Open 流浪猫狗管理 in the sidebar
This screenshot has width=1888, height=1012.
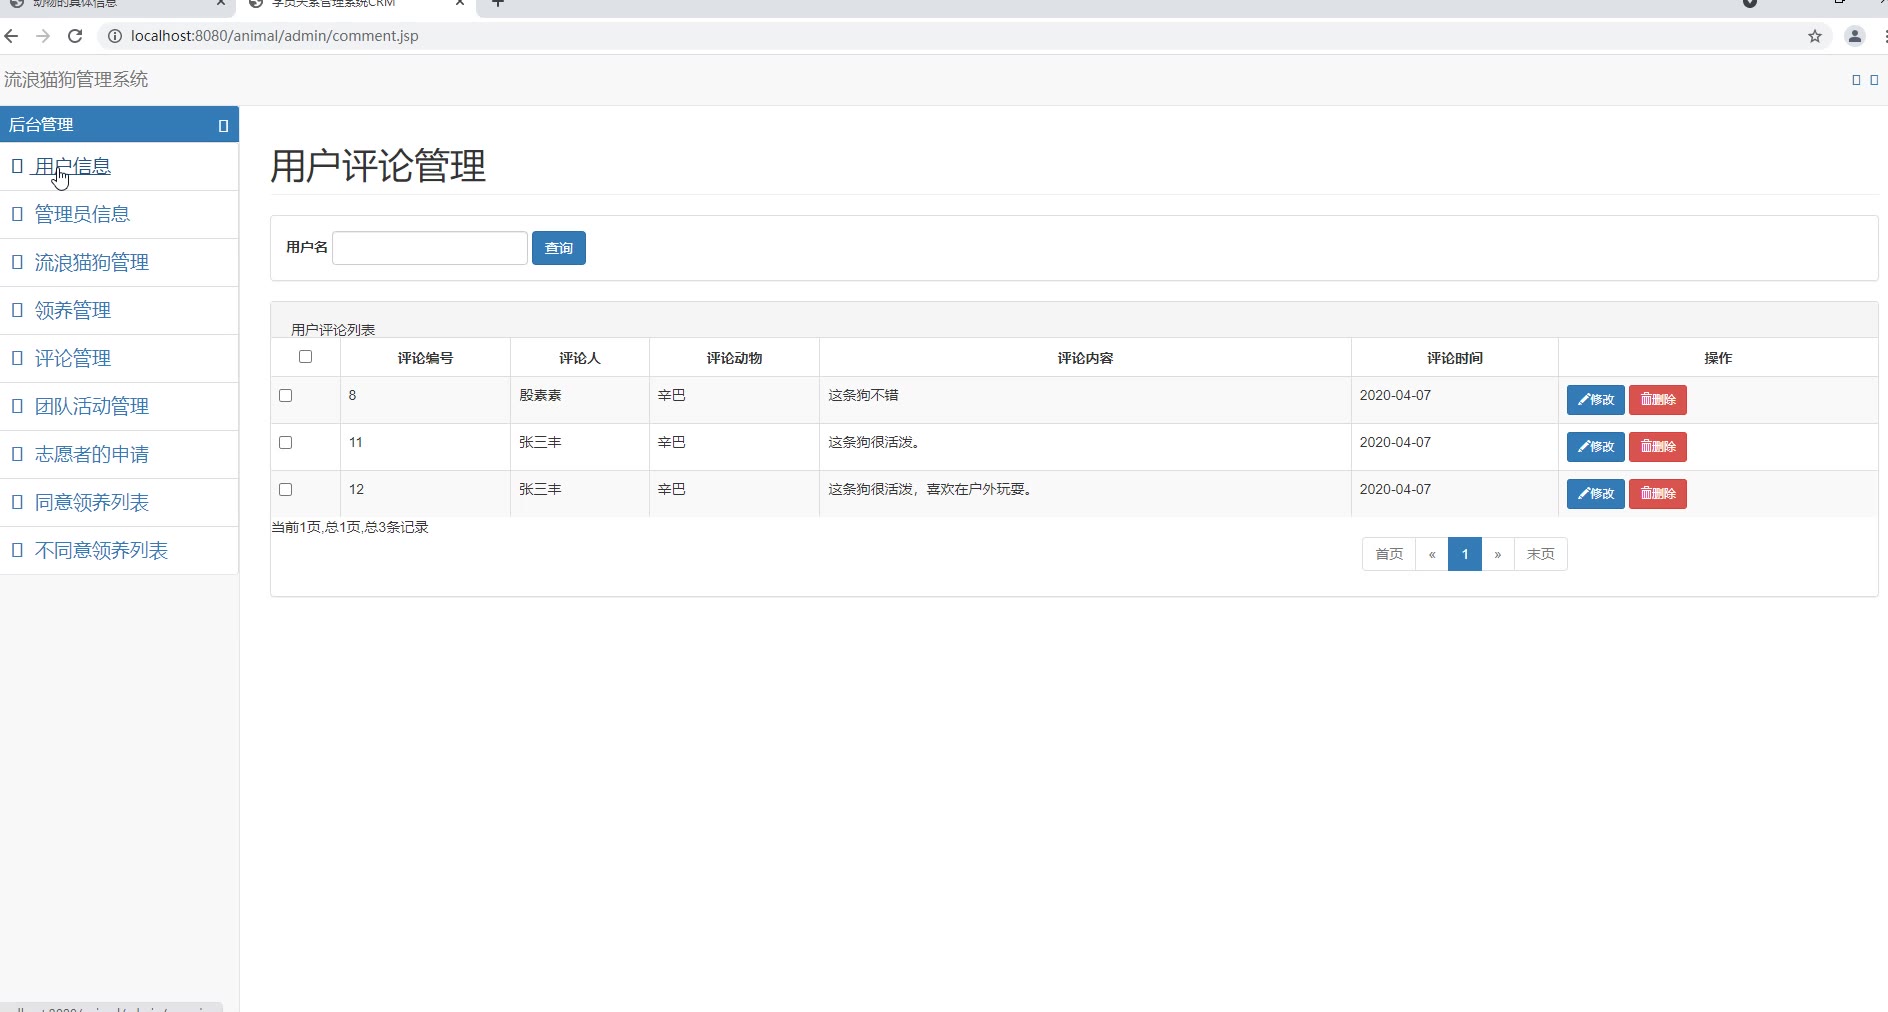(x=92, y=262)
